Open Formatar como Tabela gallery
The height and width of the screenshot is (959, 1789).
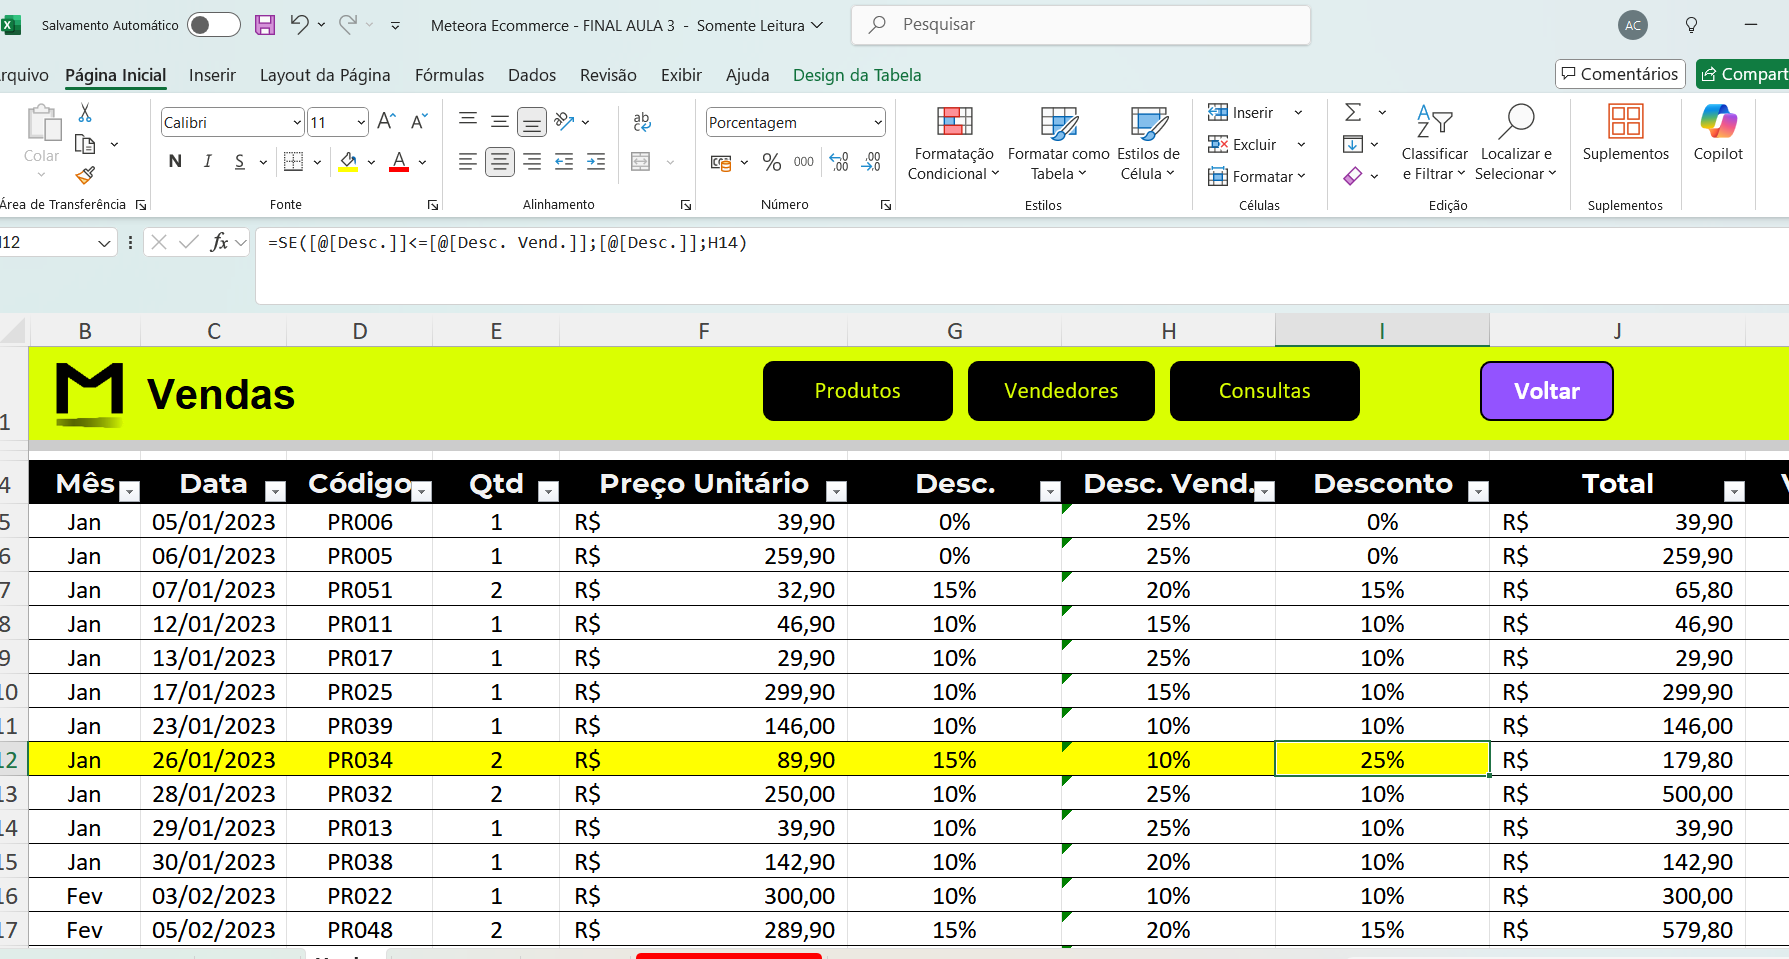(1059, 143)
